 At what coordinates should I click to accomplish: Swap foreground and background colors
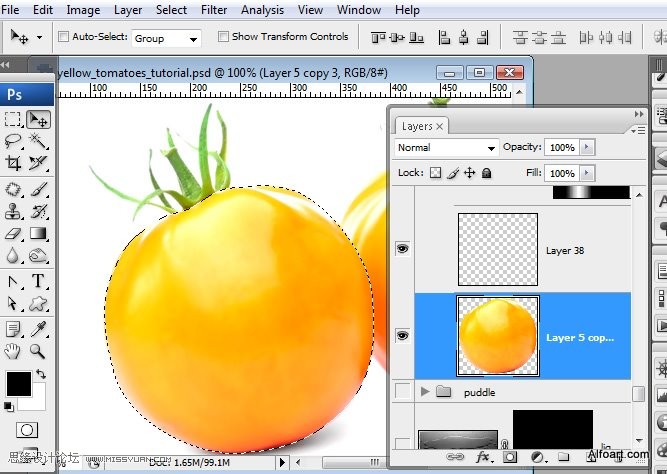[41, 374]
